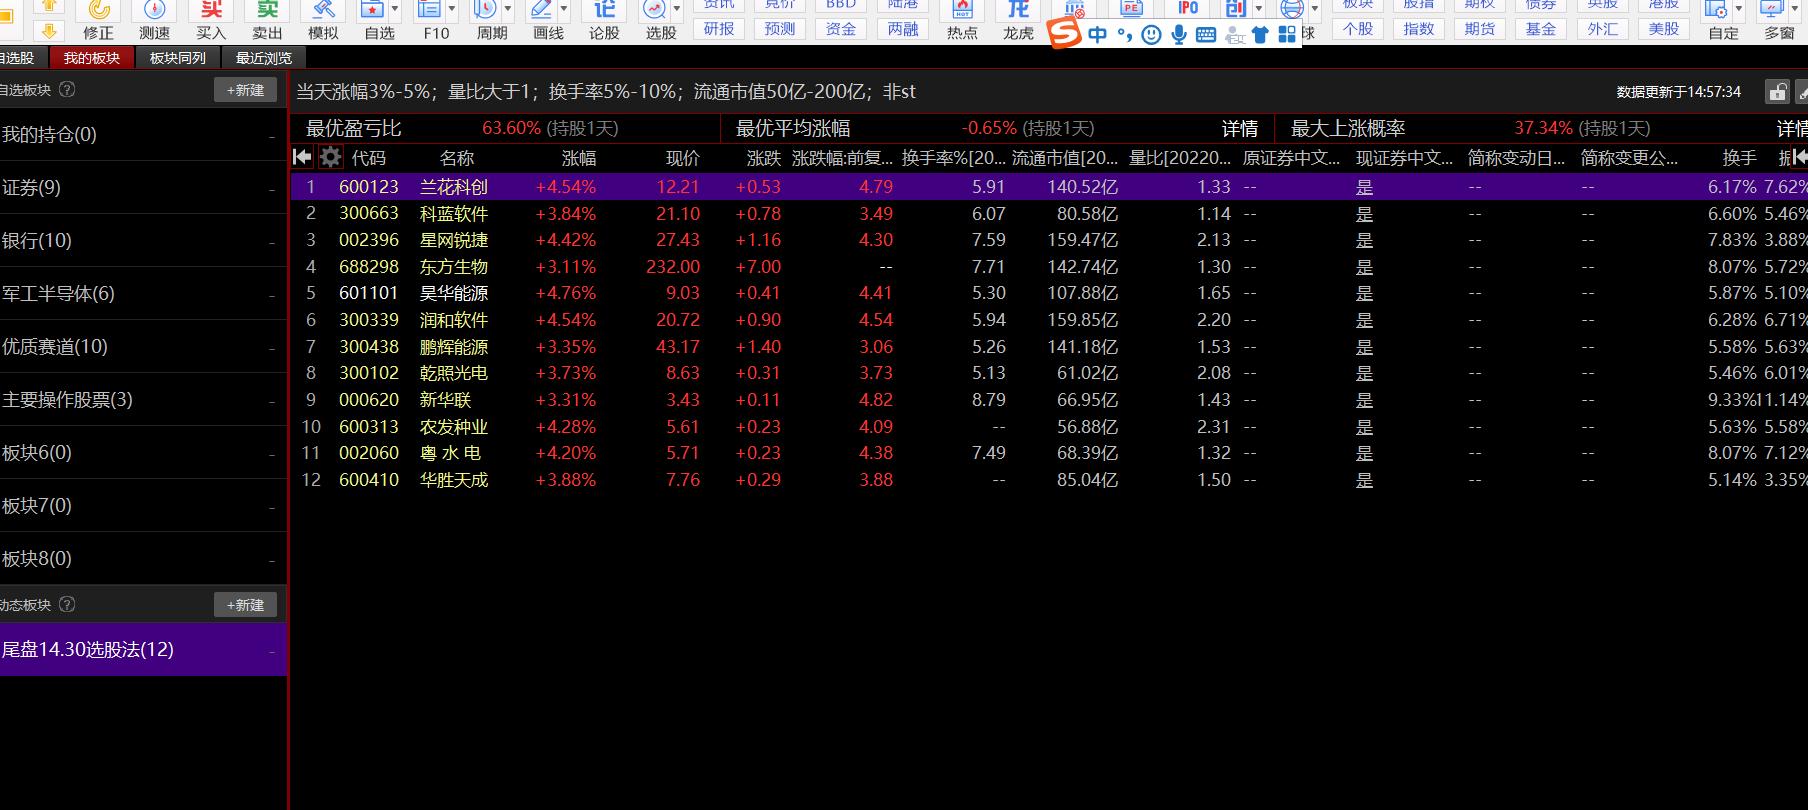Screen dimensions: 1808x810
Task: Select the 画线 drawing tool icon
Action: click(x=541, y=12)
